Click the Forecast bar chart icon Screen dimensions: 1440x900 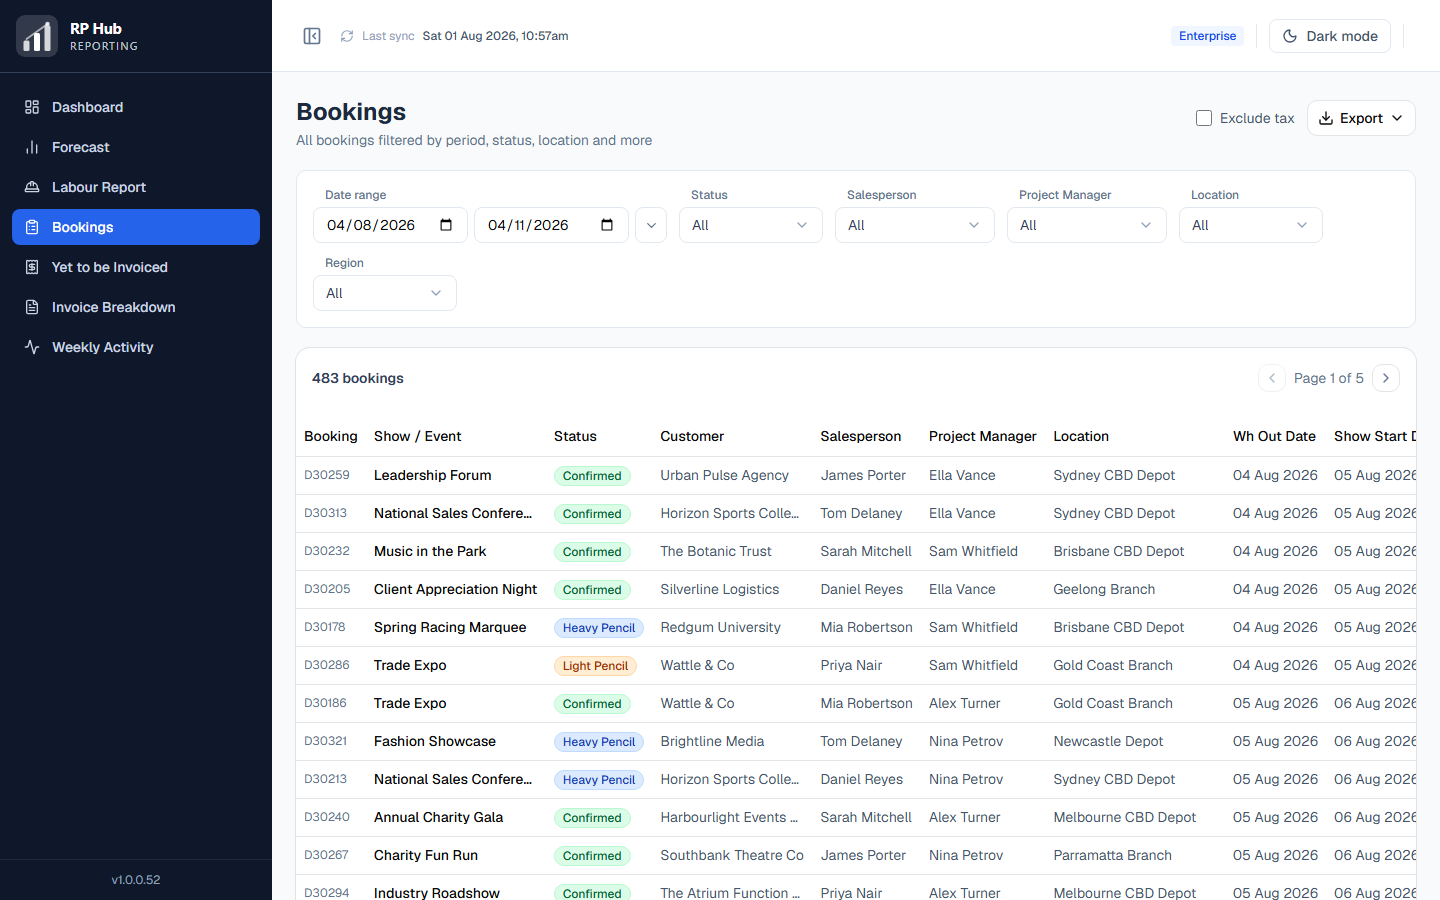(32, 147)
